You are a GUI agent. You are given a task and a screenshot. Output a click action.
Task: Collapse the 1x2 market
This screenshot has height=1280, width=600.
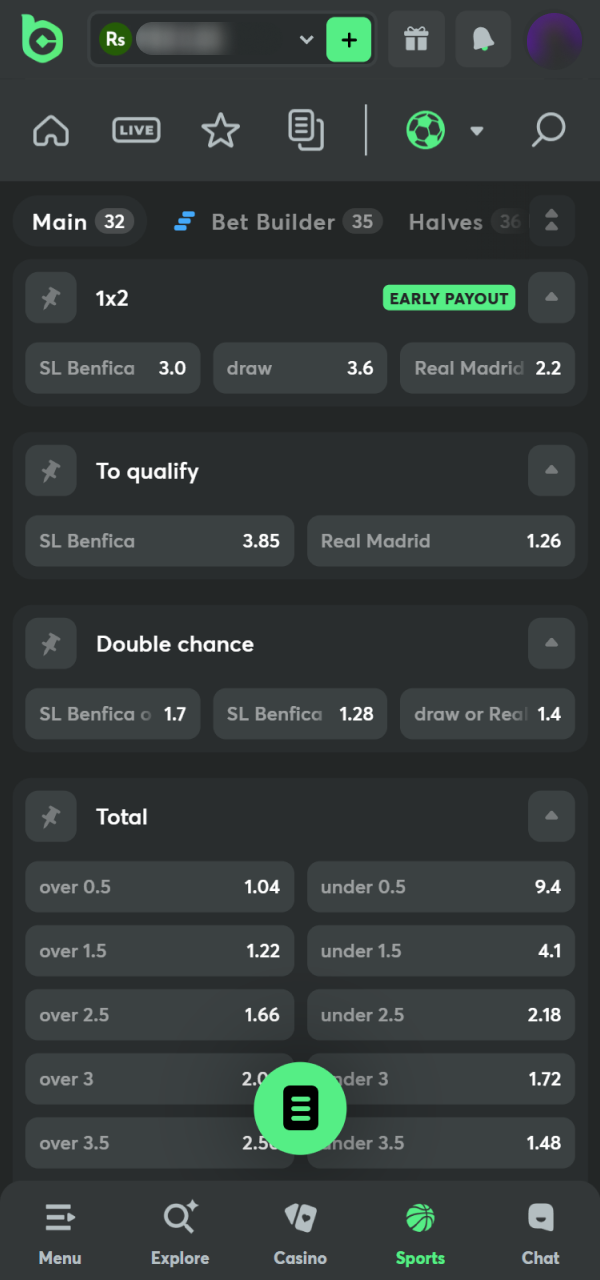tap(551, 297)
